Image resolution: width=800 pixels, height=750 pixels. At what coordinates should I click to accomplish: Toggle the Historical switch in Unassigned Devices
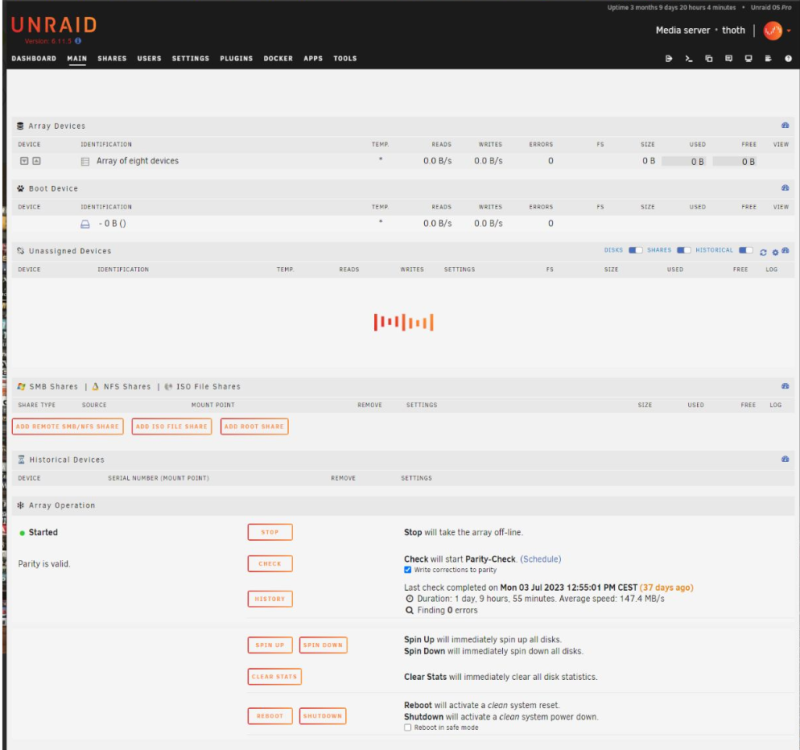745,250
